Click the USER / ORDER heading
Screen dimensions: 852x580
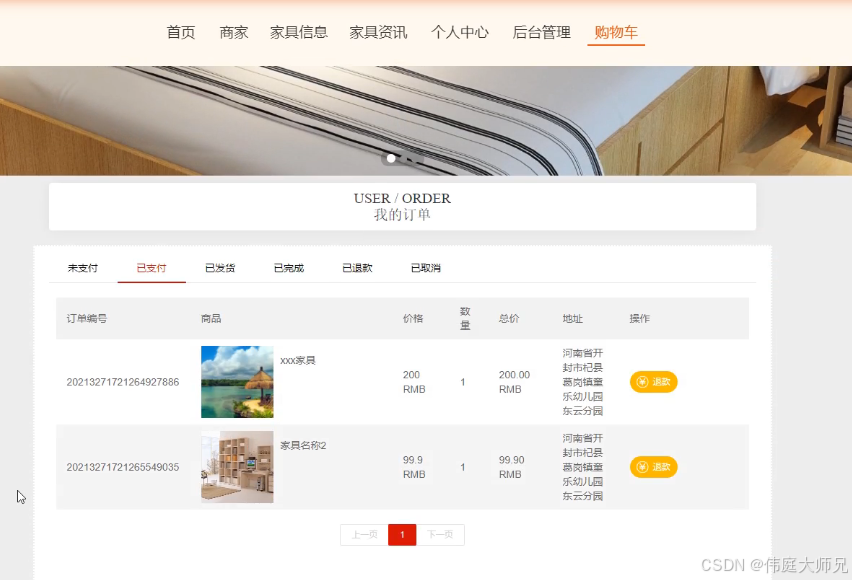pos(402,198)
